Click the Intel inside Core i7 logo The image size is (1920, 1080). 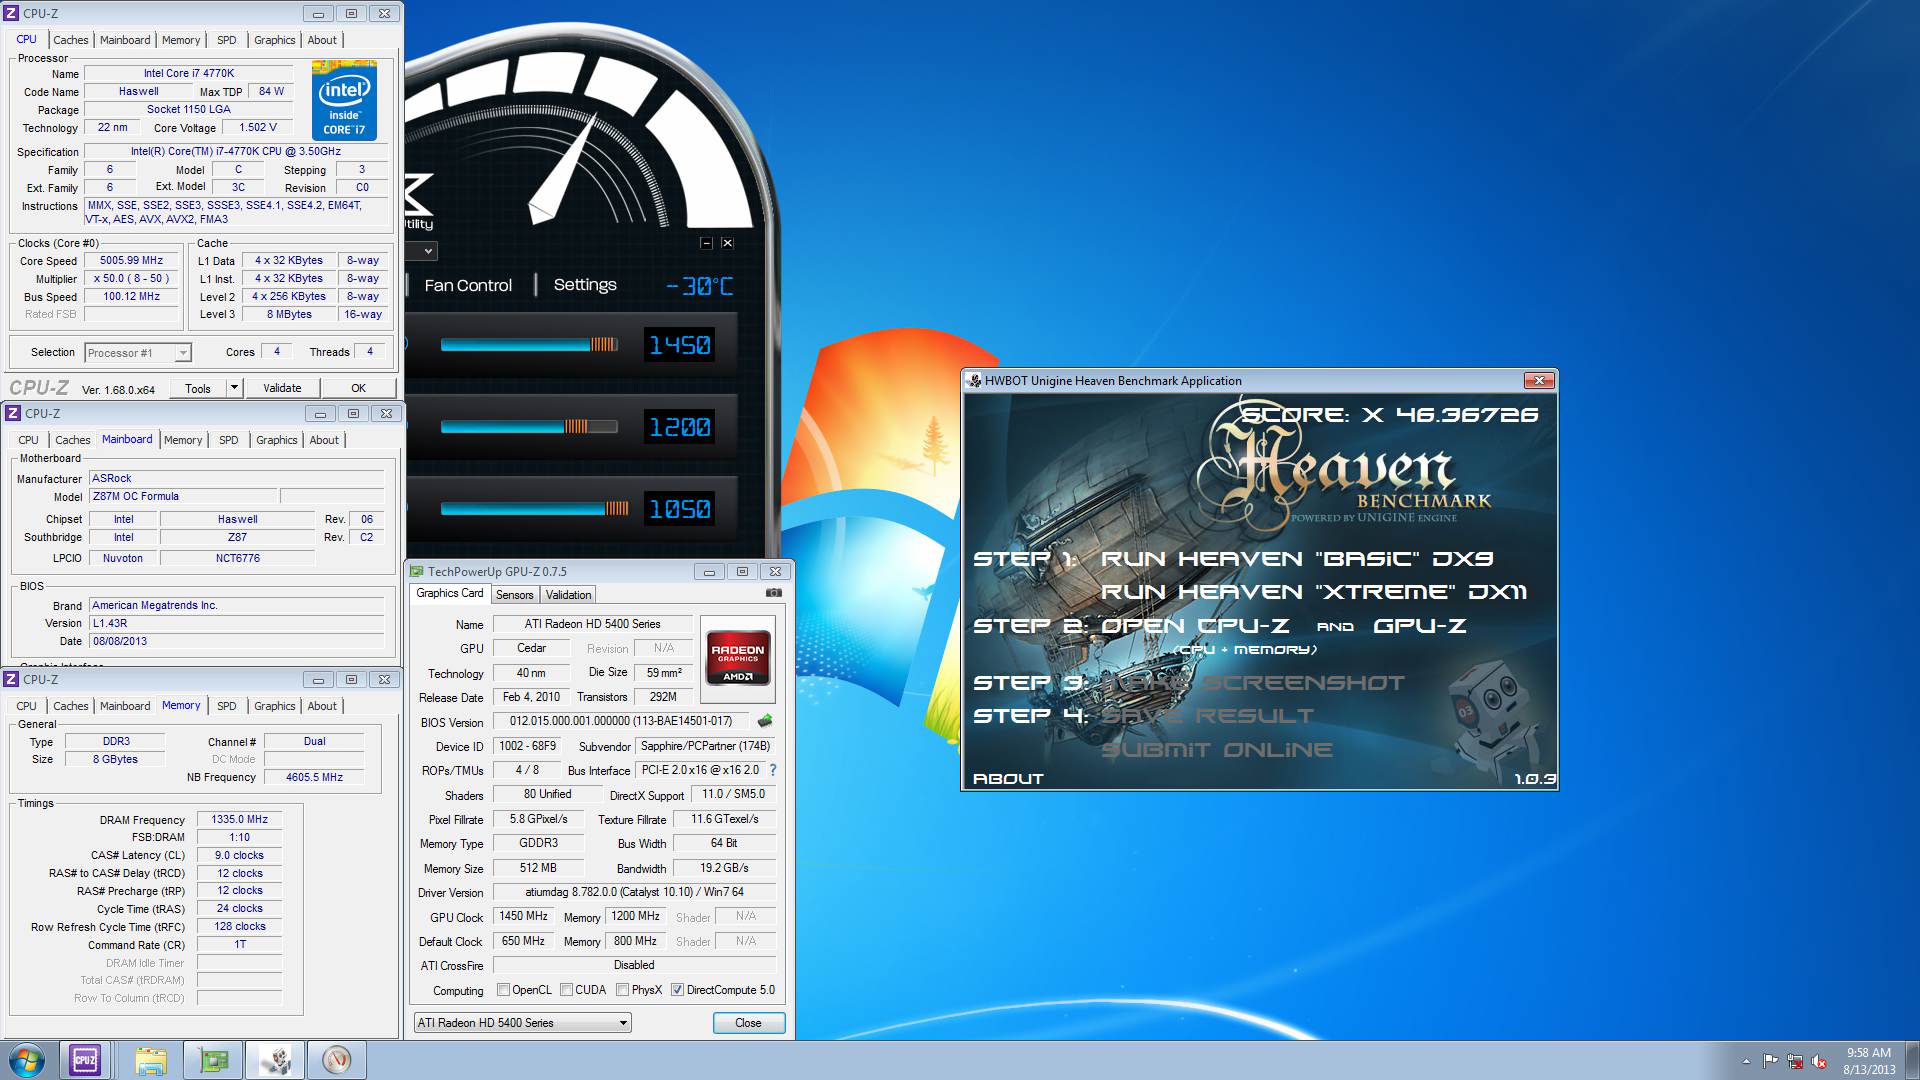tap(344, 100)
